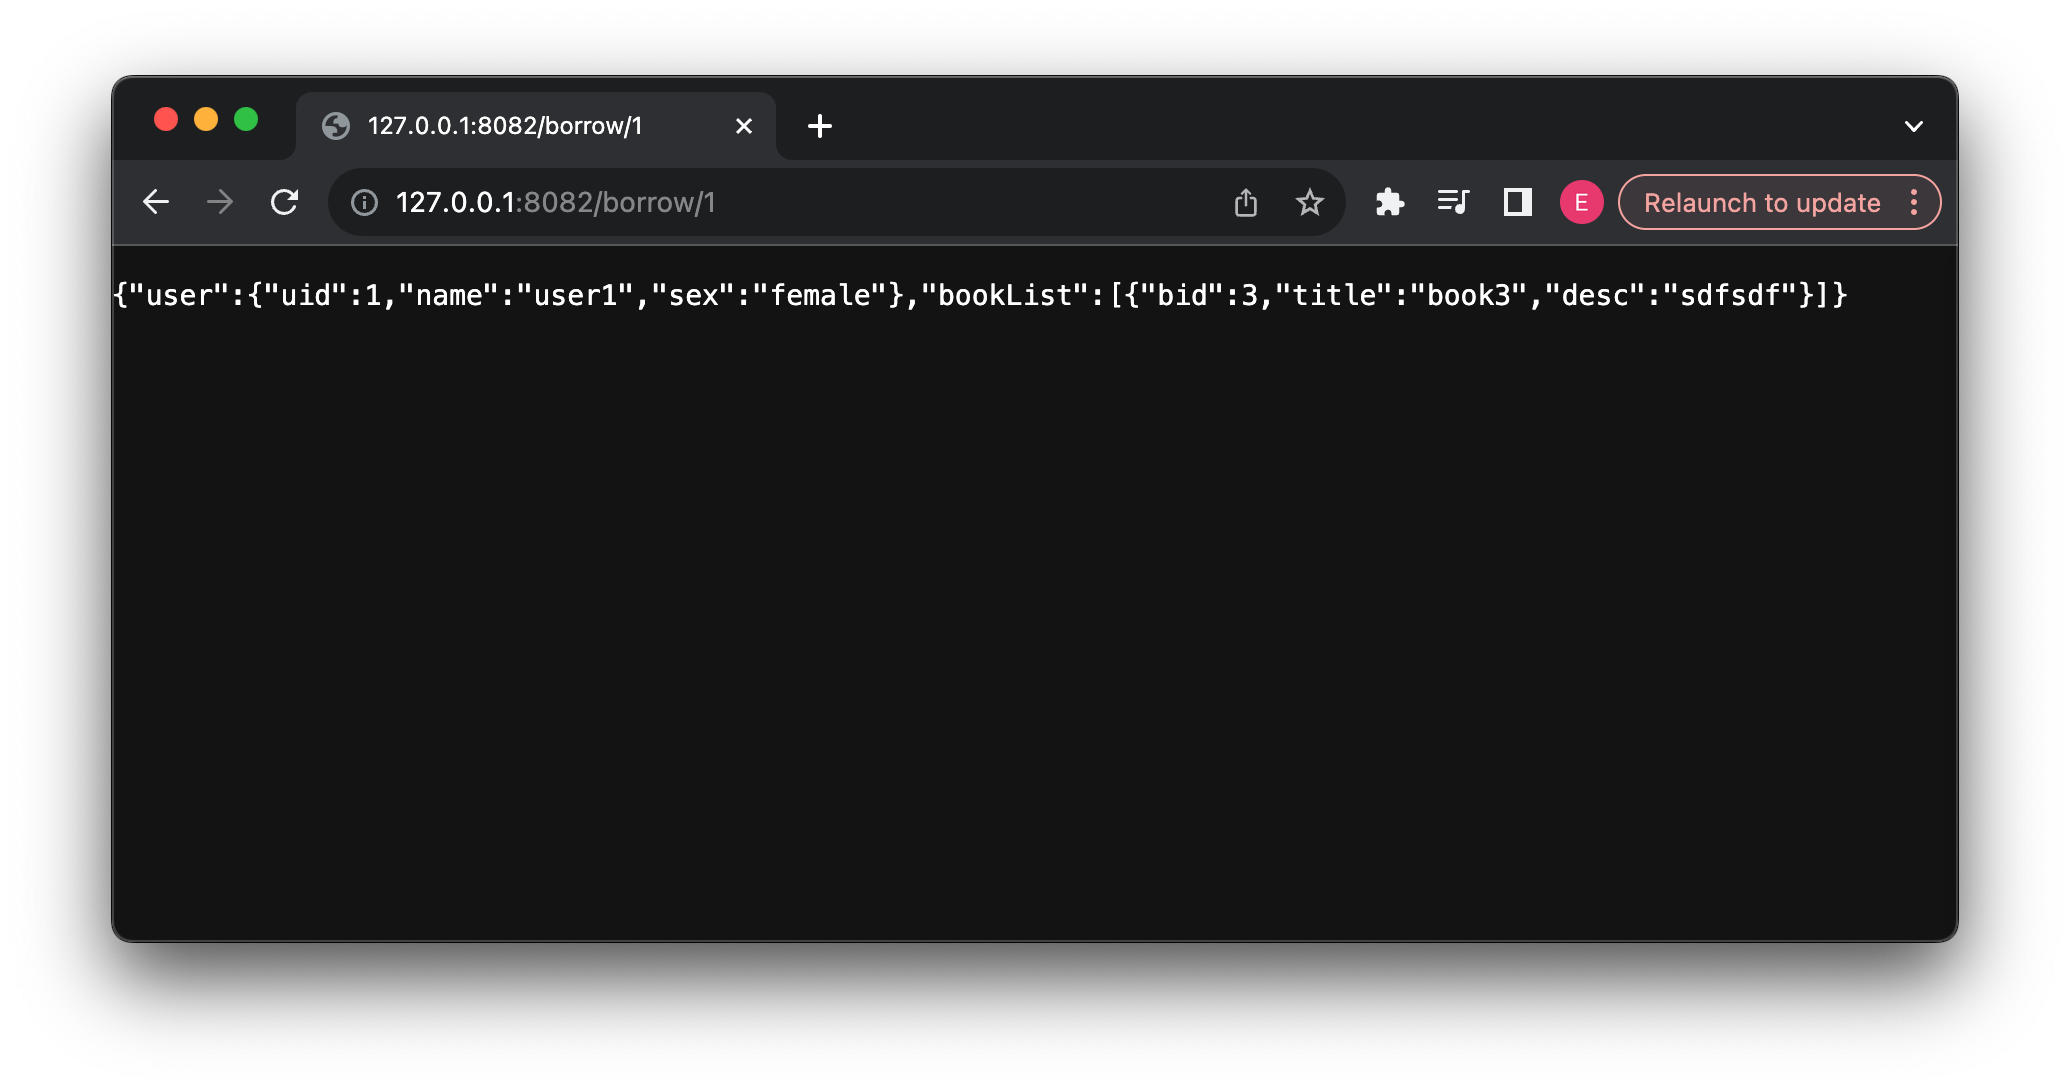The width and height of the screenshot is (2070, 1090).
Task: Click the reload page icon
Action: click(x=284, y=201)
